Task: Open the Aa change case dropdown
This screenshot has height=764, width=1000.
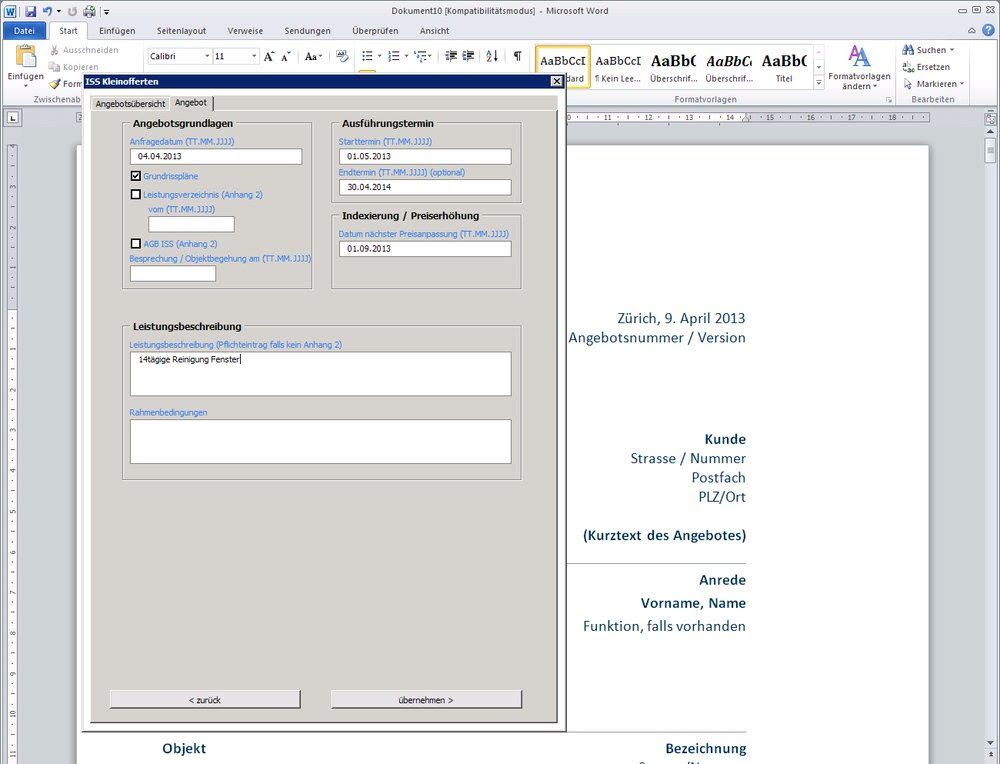Action: pyautogui.click(x=313, y=56)
